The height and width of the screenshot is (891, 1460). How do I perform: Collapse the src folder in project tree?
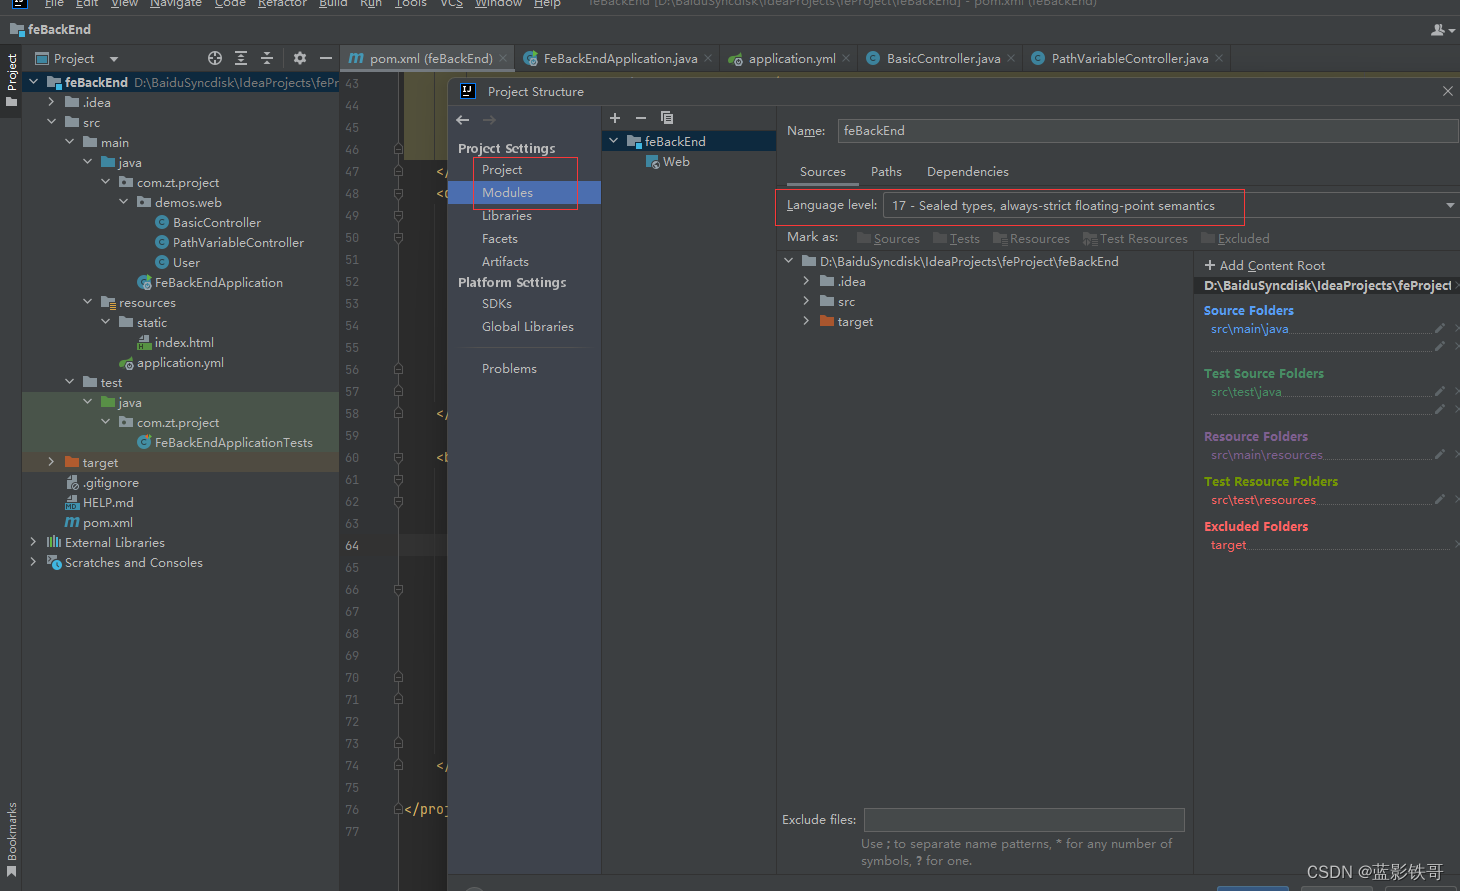click(x=52, y=122)
